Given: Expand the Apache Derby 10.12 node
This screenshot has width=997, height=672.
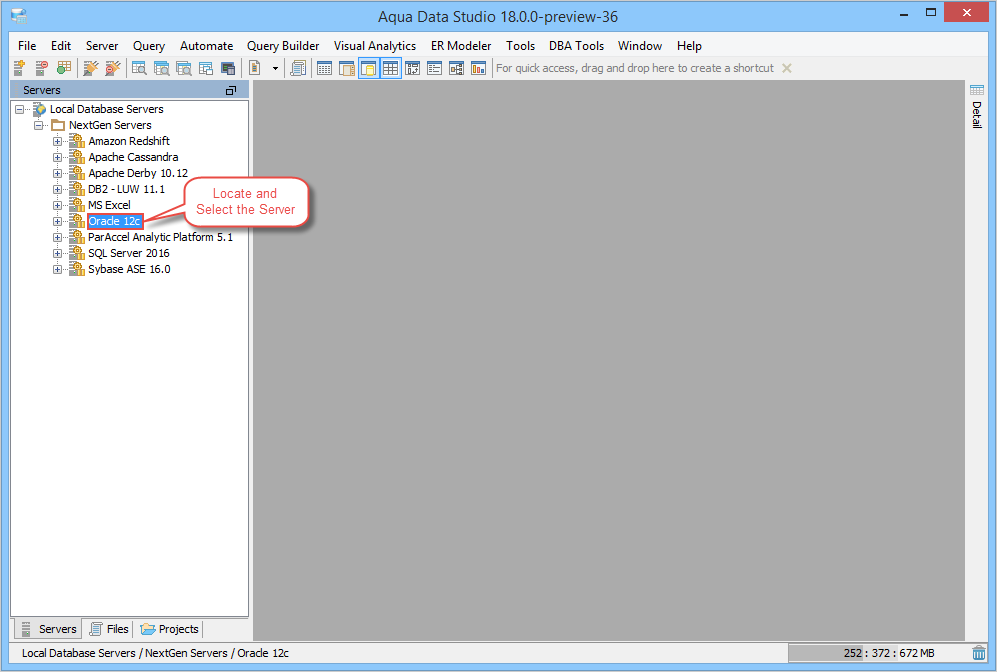Looking at the screenshot, I should 57,174.
